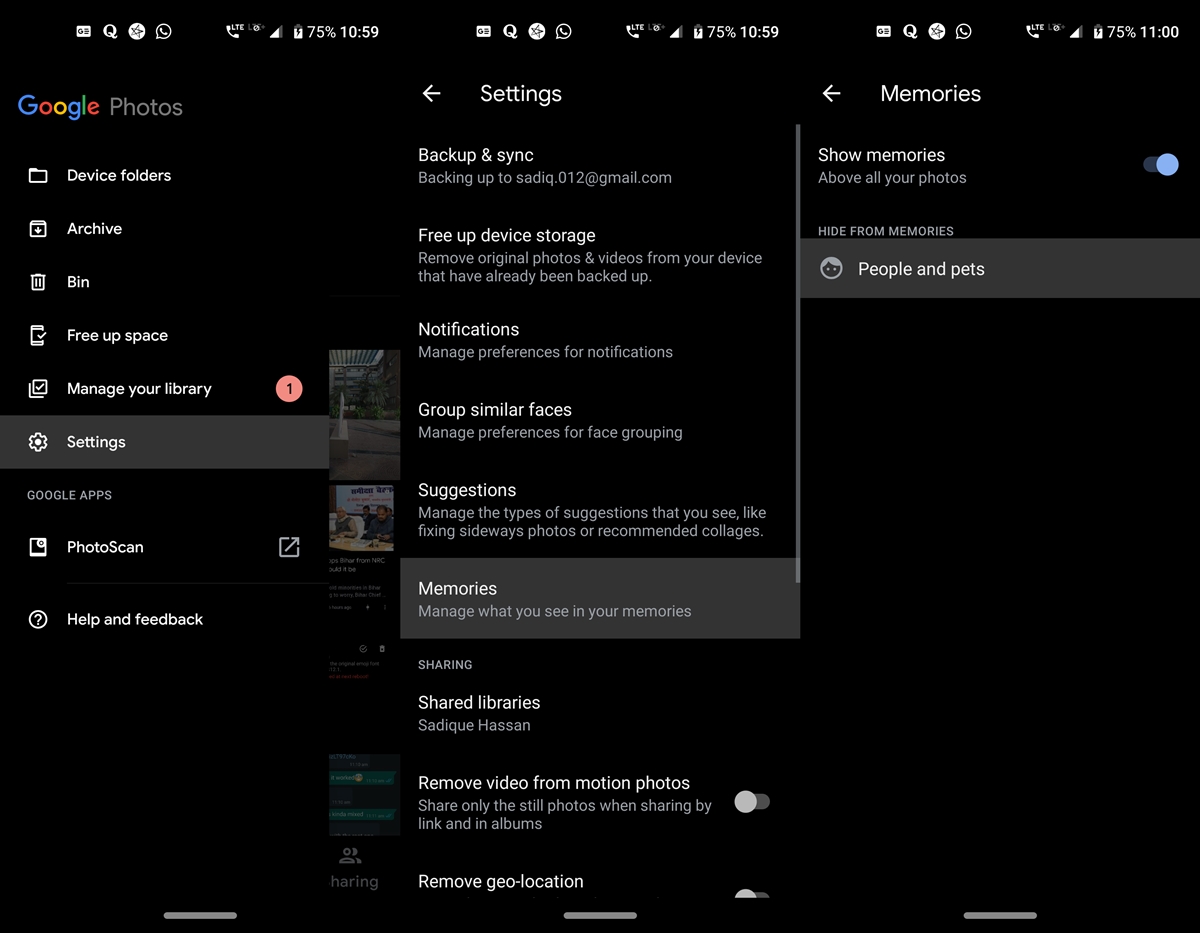
Task: Click the PhotoScan label in Google Apps
Action: pyautogui.click(x=105, y=547)
